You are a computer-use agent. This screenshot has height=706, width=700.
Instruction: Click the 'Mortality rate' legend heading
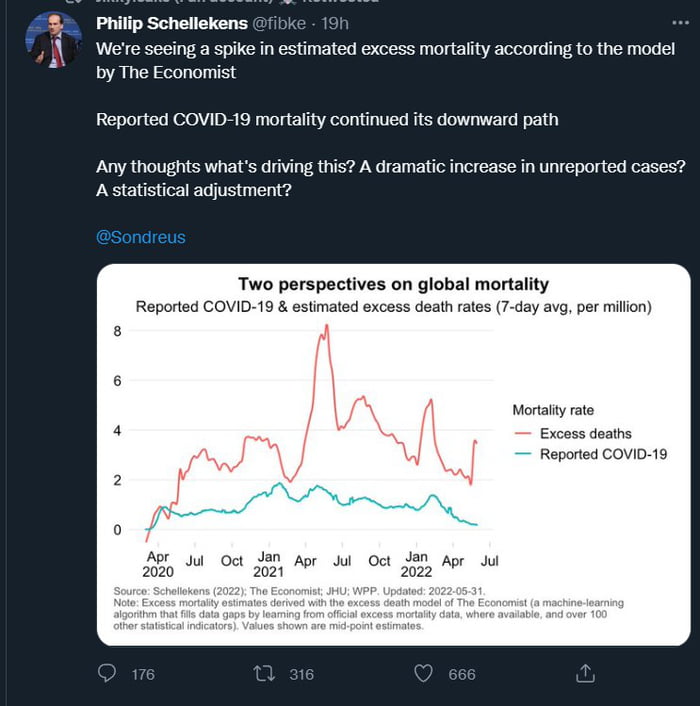pos(553,409)
